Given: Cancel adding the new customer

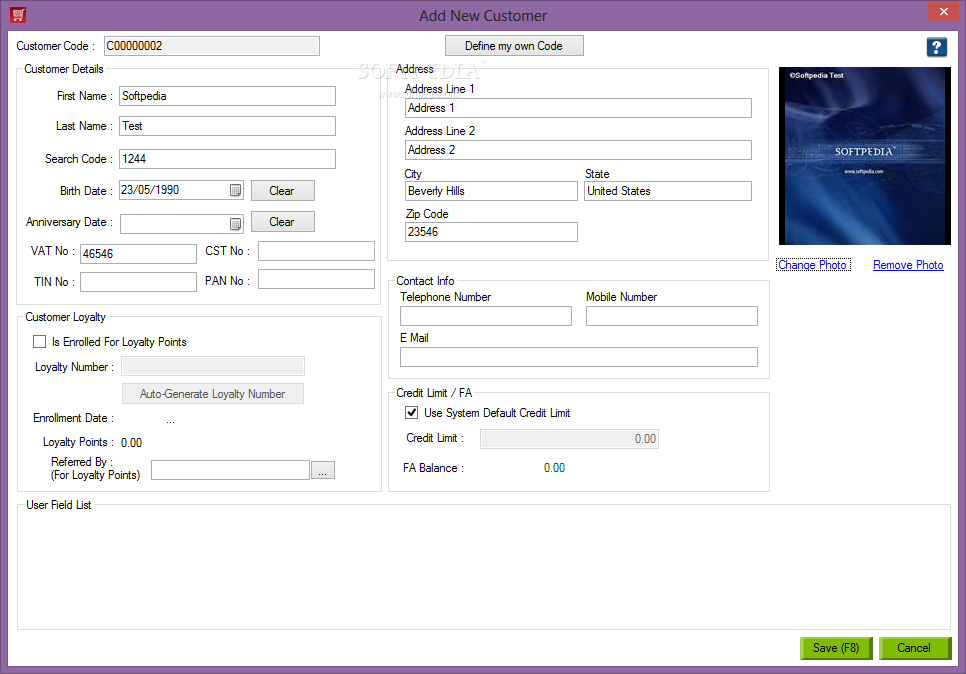Looking at the screenshot, I should click(914, 648).
